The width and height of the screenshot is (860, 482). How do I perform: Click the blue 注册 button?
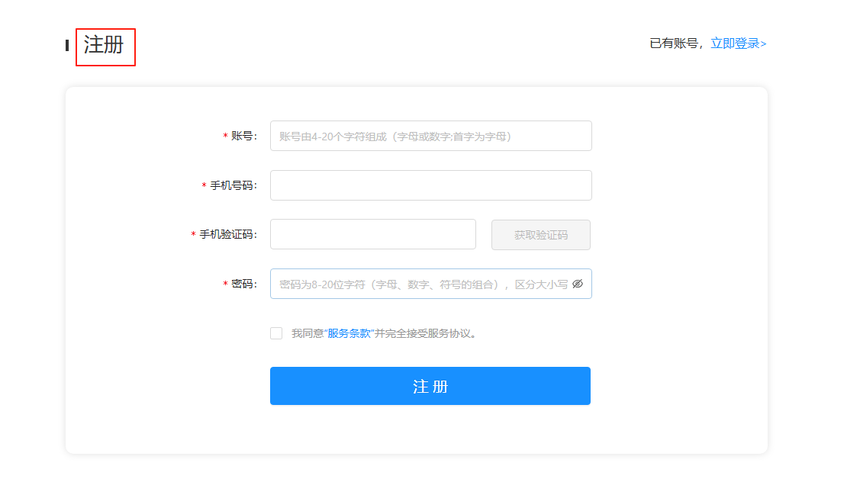click(430, 386)
